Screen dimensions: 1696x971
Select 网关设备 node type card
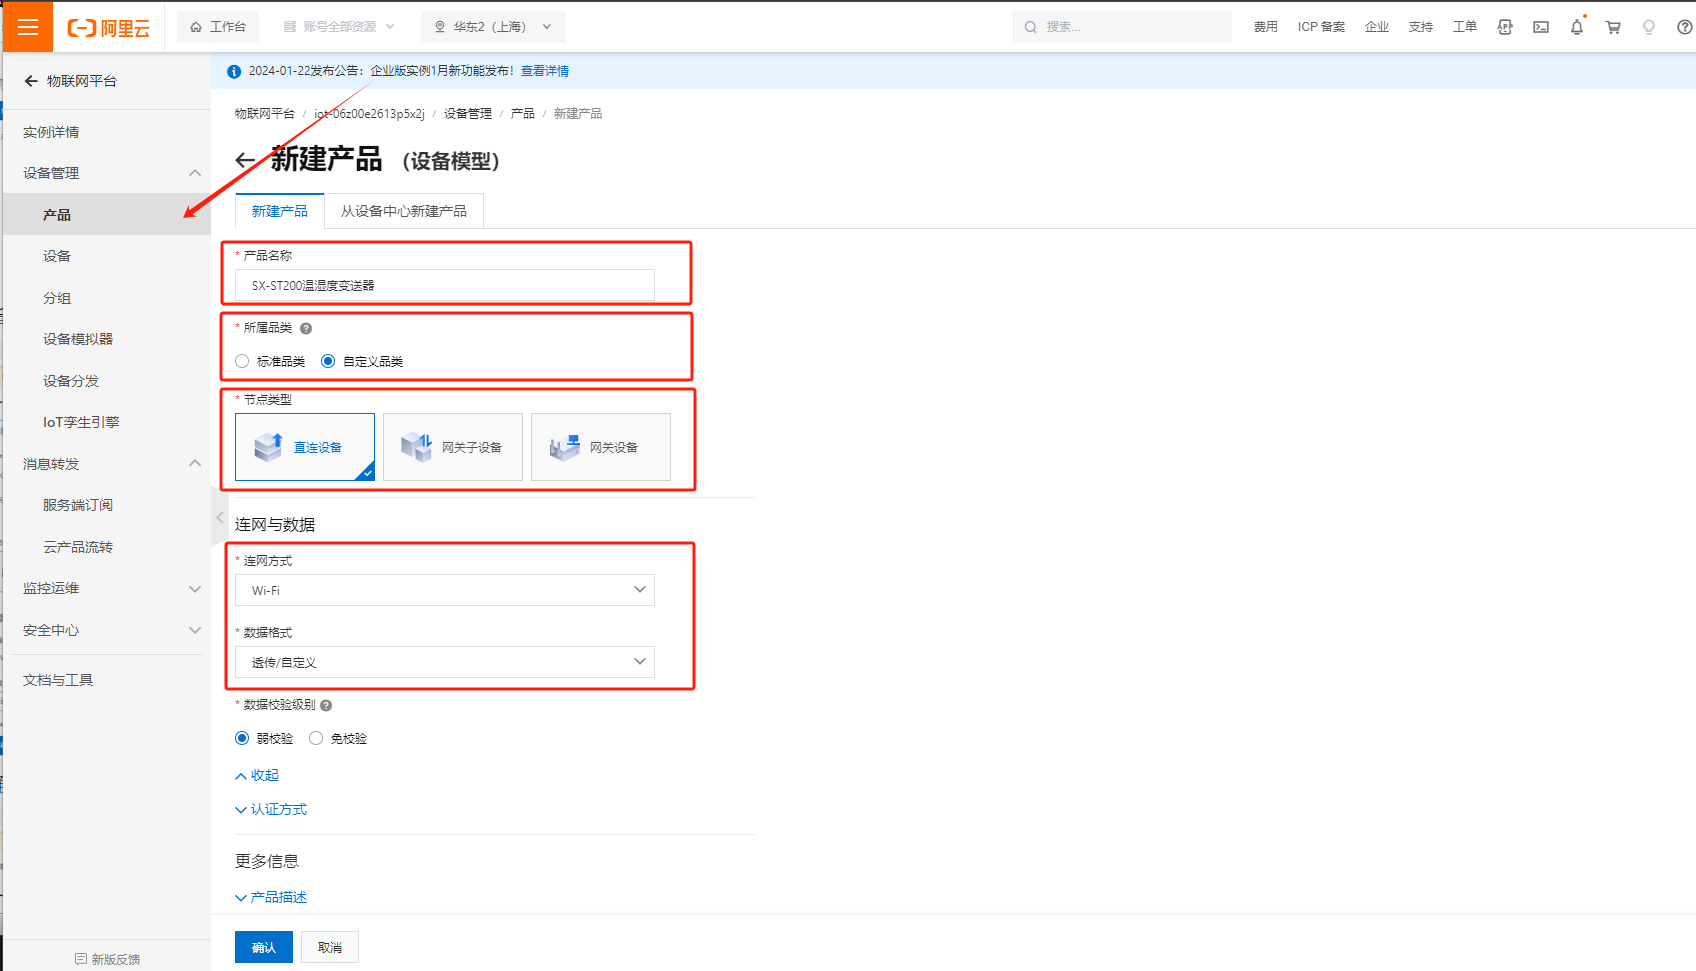[600, 447]
